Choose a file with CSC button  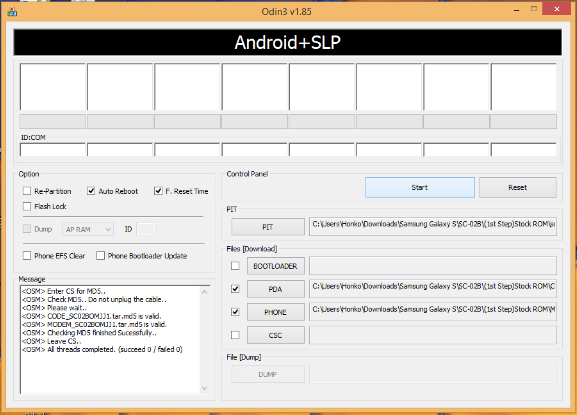[x=276, y=336]
